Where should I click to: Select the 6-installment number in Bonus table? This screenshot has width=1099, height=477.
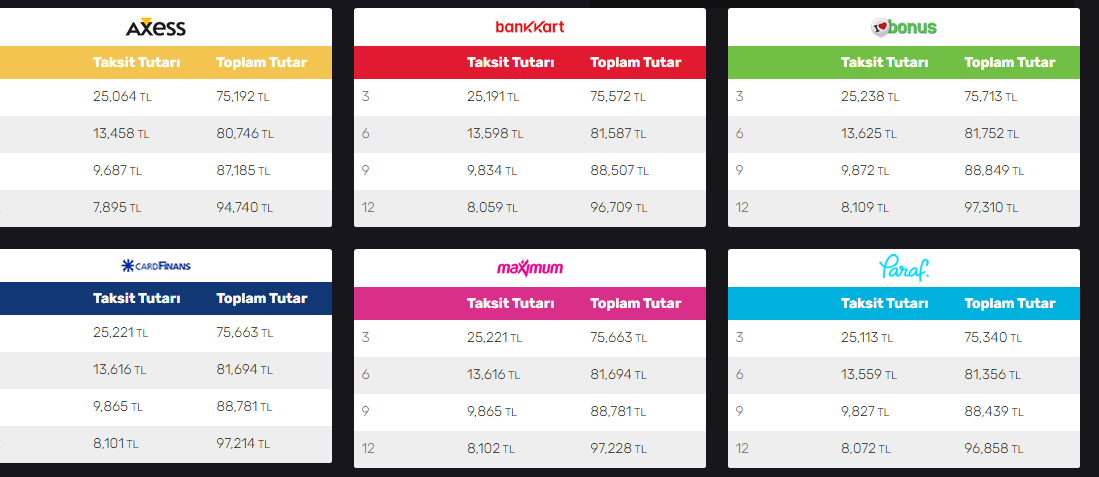[740, 134]
